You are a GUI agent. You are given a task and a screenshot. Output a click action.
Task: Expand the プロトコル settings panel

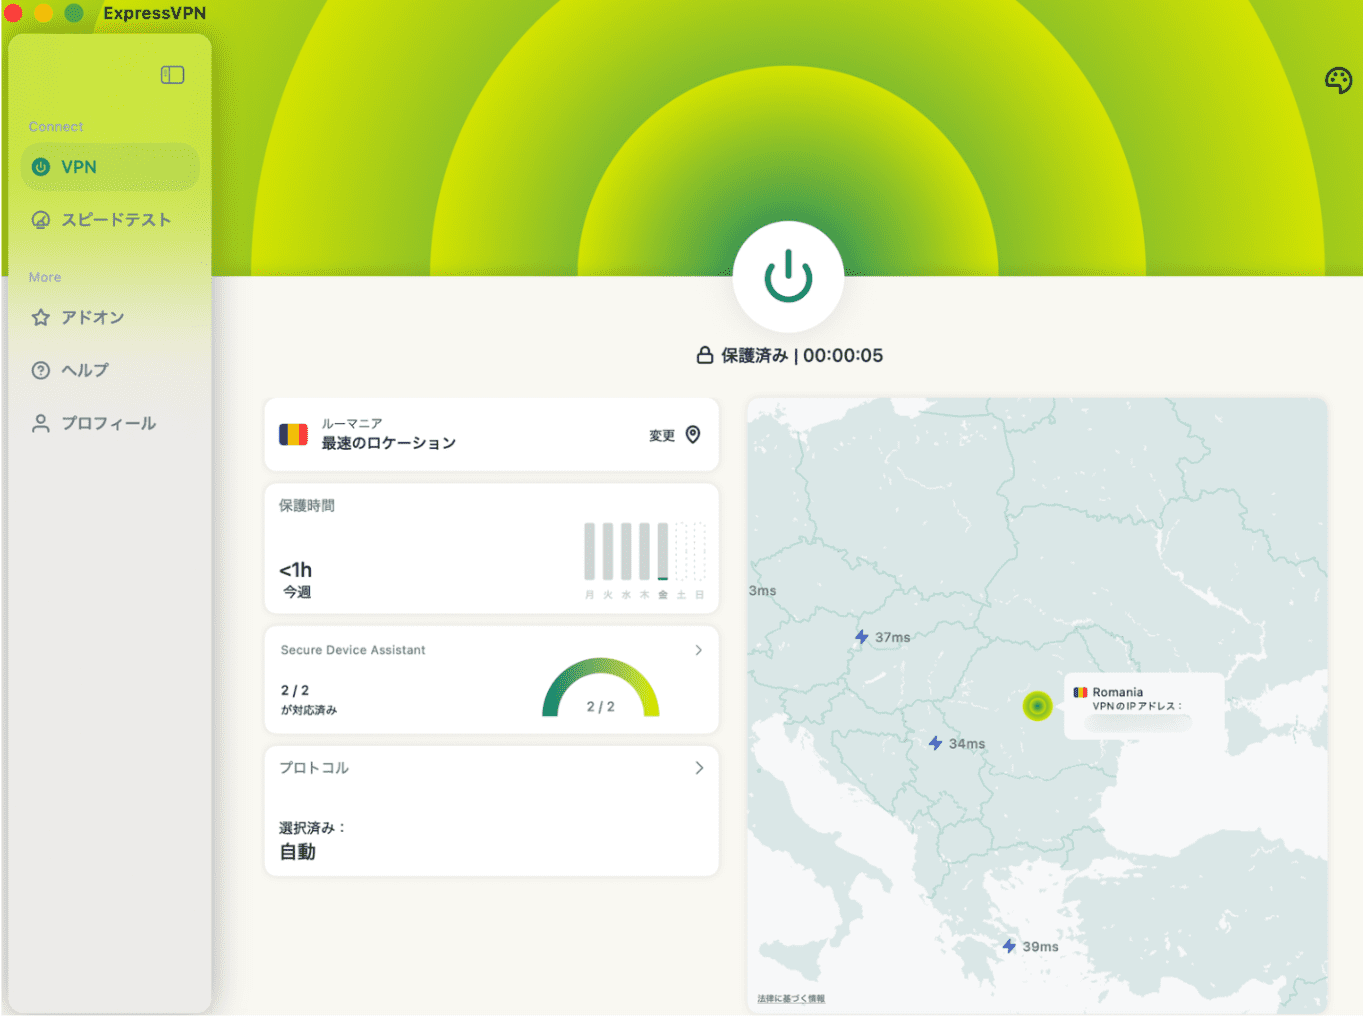698,768
